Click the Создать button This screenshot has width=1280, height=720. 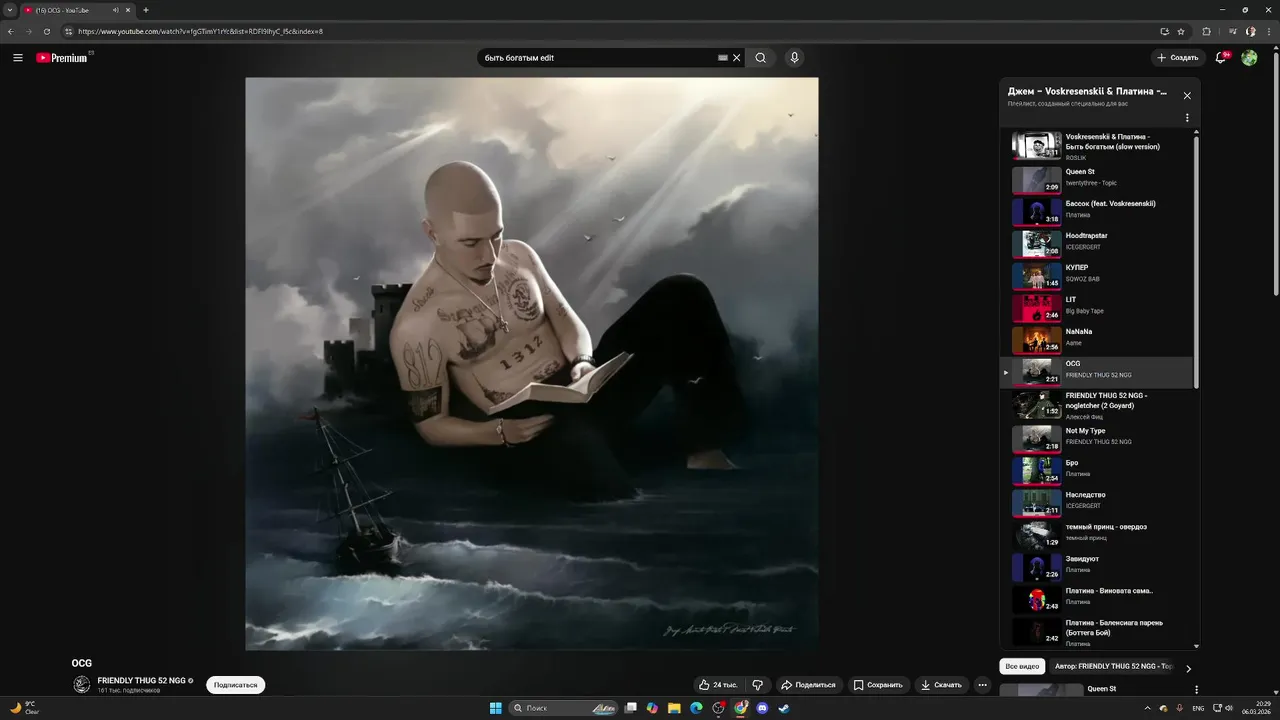(1178, 58)
